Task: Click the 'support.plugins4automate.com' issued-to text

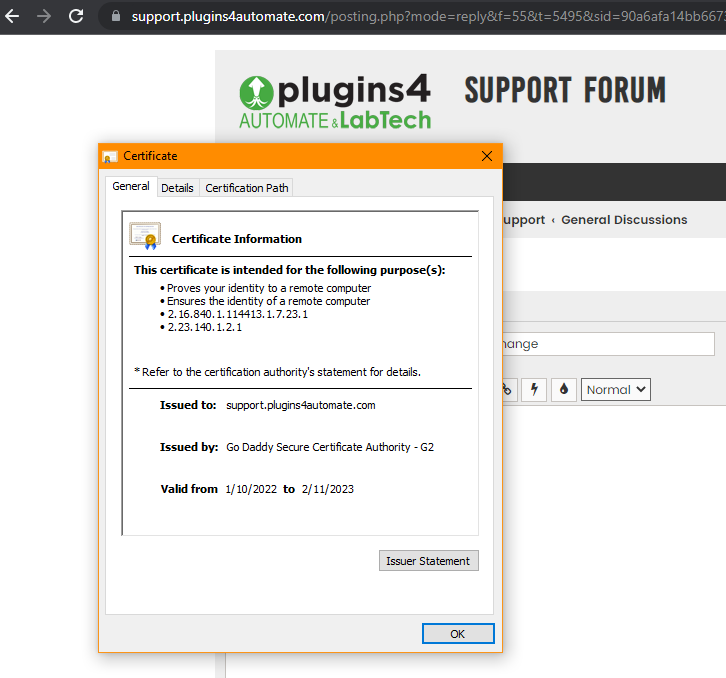Action: [x=300, y=405]
